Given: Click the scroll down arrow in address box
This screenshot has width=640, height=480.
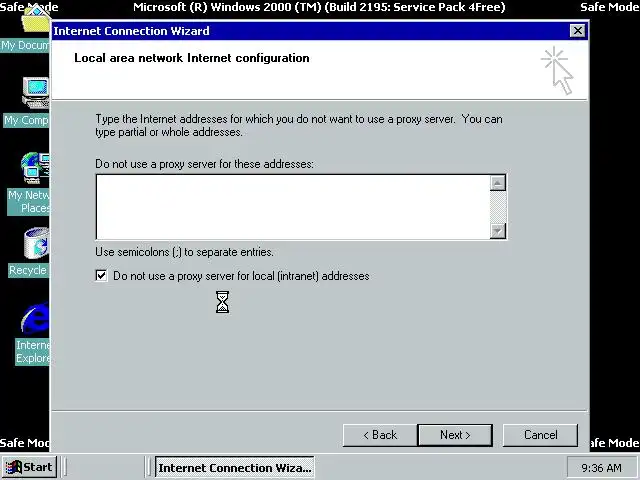Looking at the screenshot, I should [498, 231].
